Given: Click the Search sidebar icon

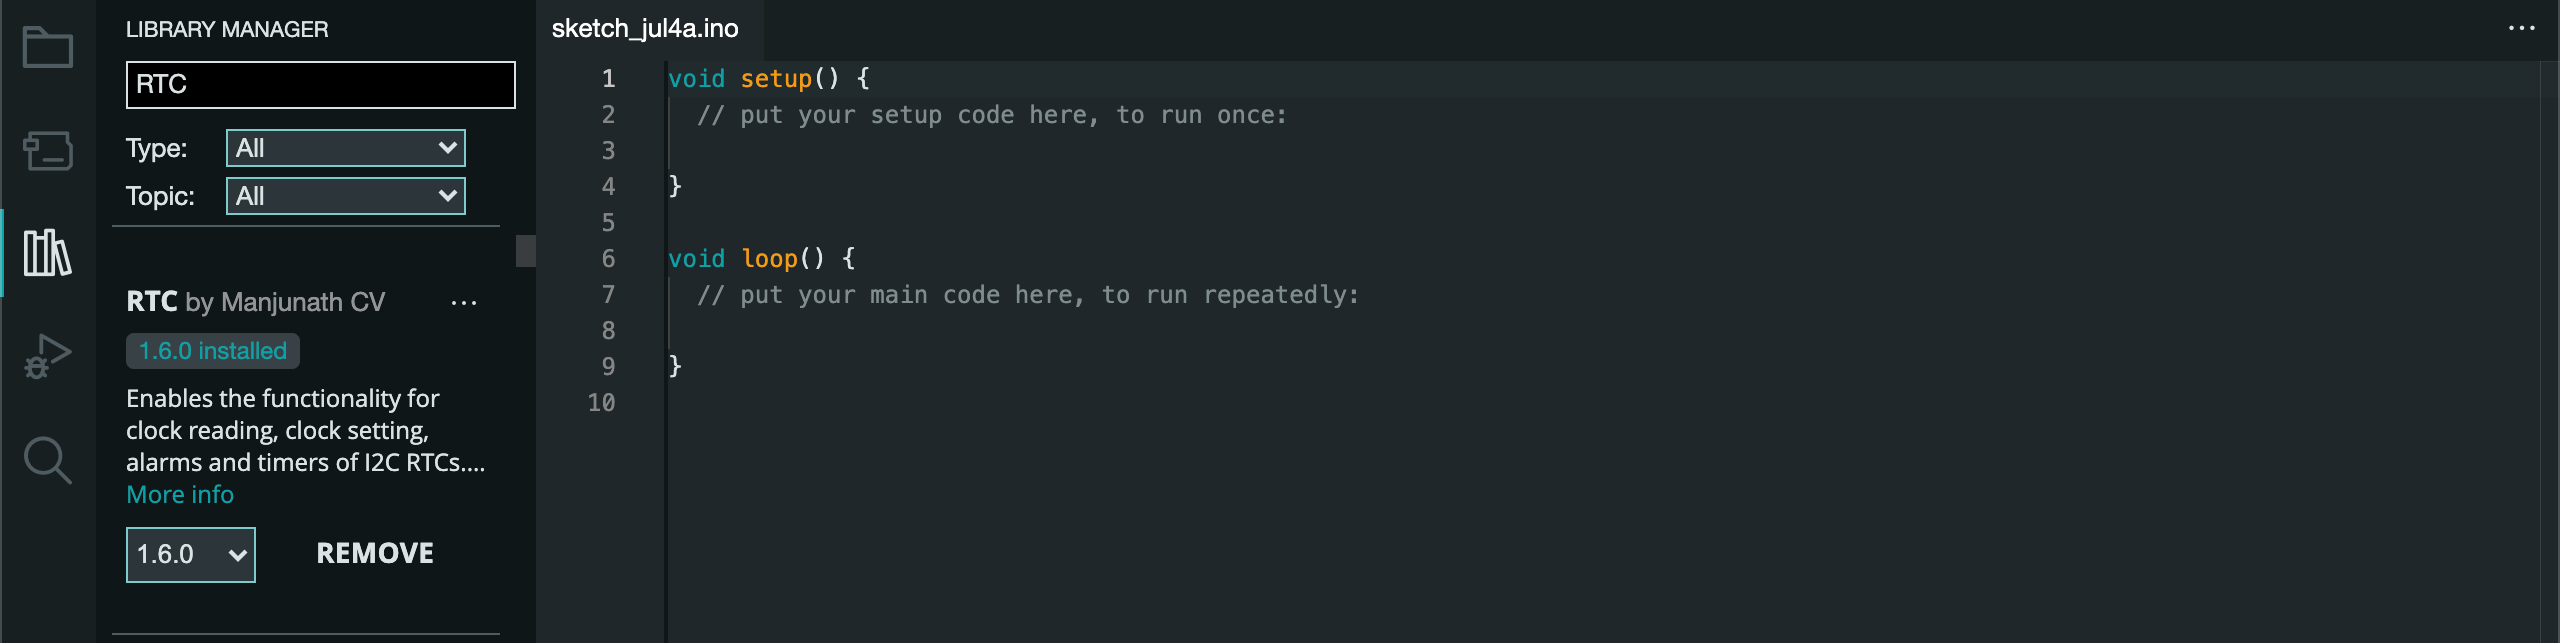Looking at the screenshot, I should (46, 461).
